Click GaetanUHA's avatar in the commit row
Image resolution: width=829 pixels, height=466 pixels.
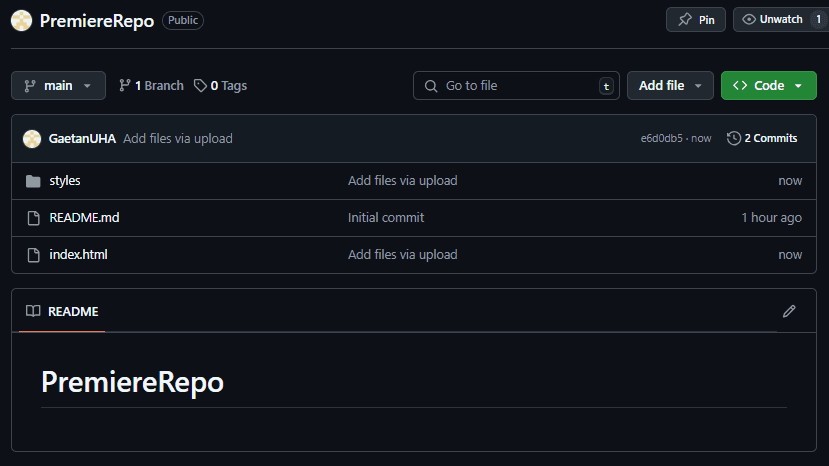[32, 139]
